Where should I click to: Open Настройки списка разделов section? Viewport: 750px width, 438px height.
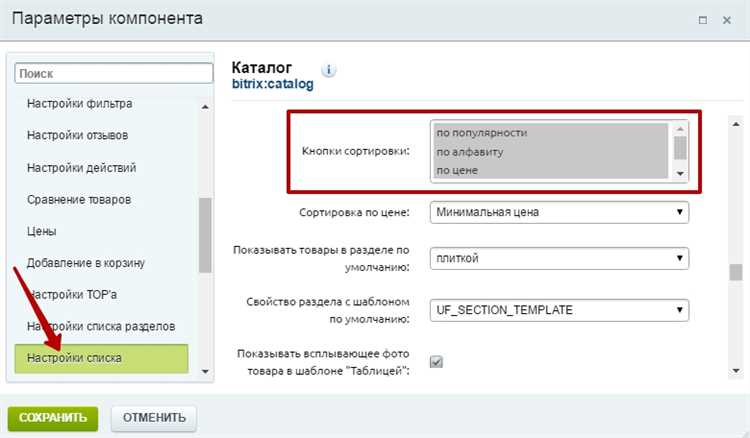click(x=101, y=327)
